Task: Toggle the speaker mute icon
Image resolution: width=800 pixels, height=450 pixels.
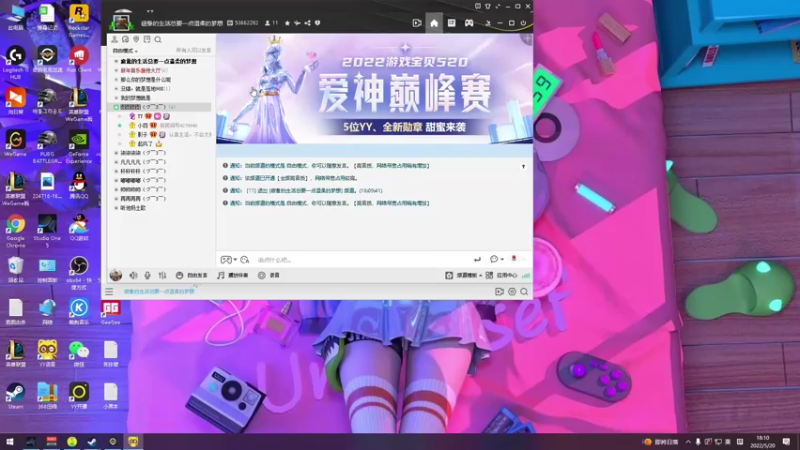Action: point(133,276)
